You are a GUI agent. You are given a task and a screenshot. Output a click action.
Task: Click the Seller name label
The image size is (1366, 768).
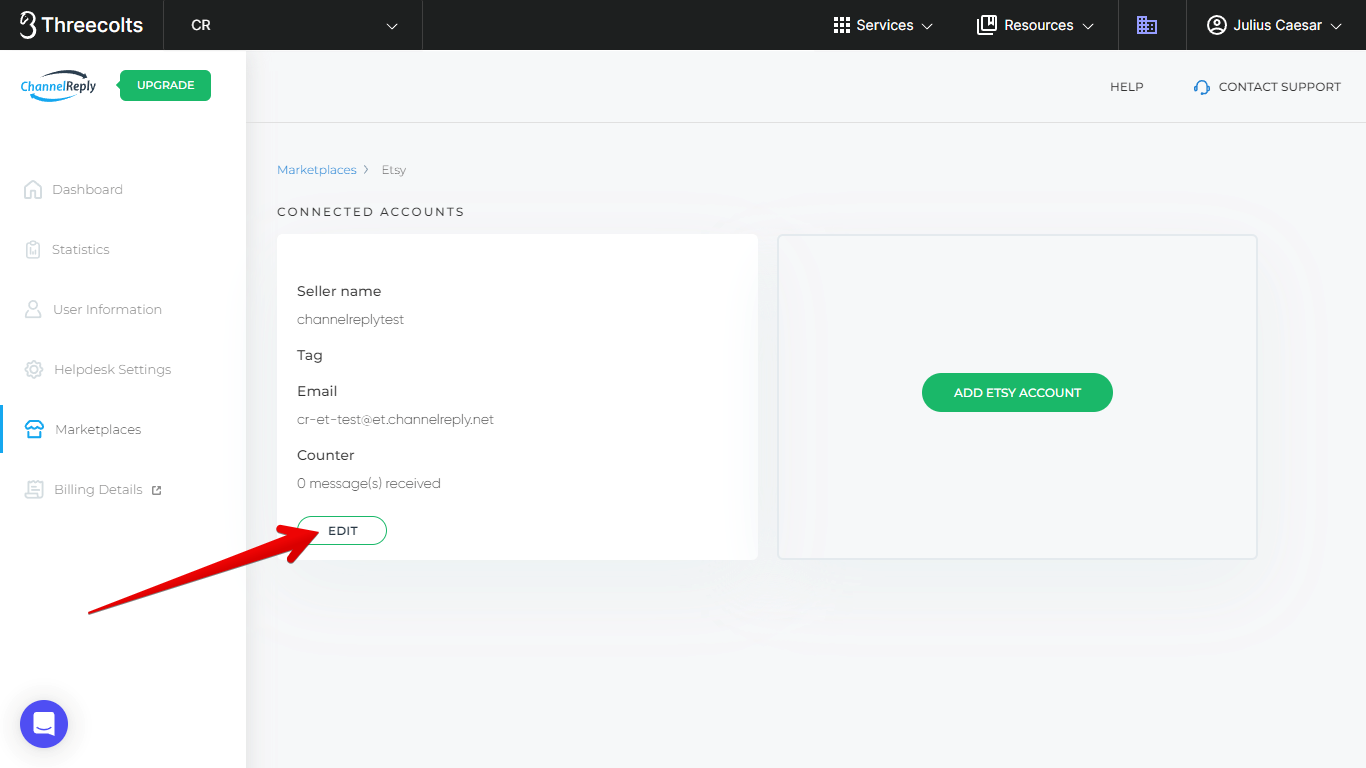click(x=339, y=291)
